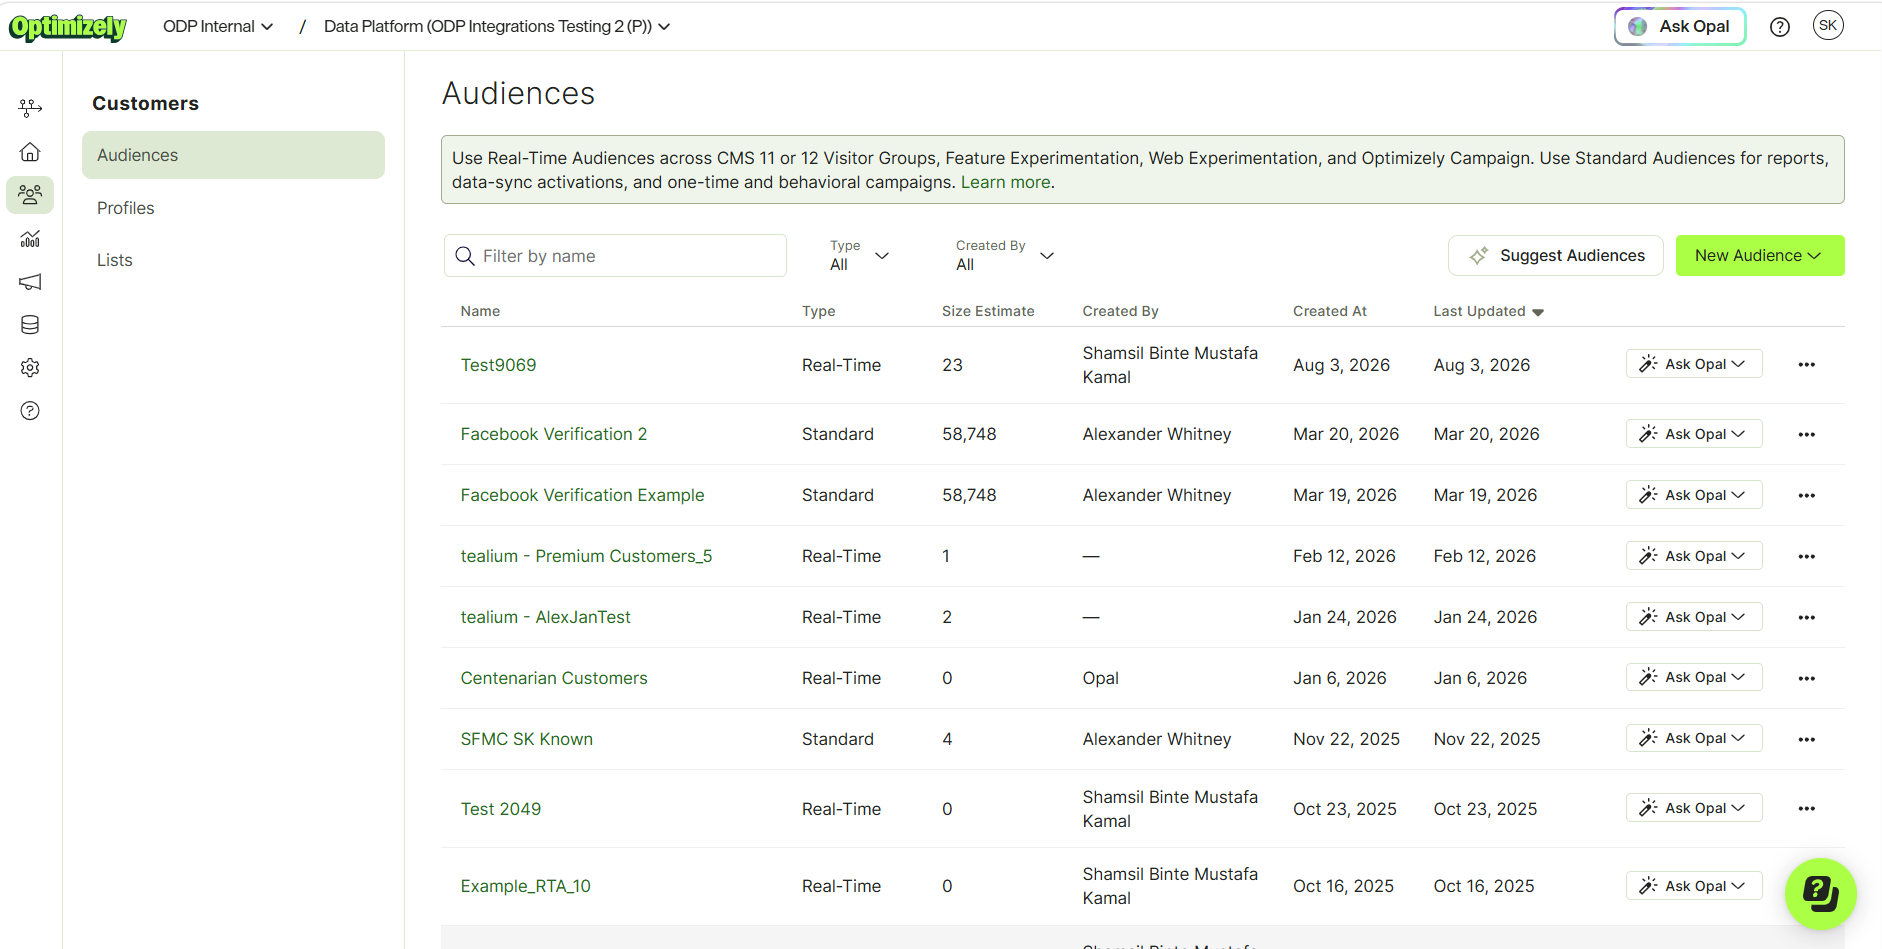Screen dimensions: 1882x949
Task: Expand the Type filter dropdown
Action: tap(859, 256)
